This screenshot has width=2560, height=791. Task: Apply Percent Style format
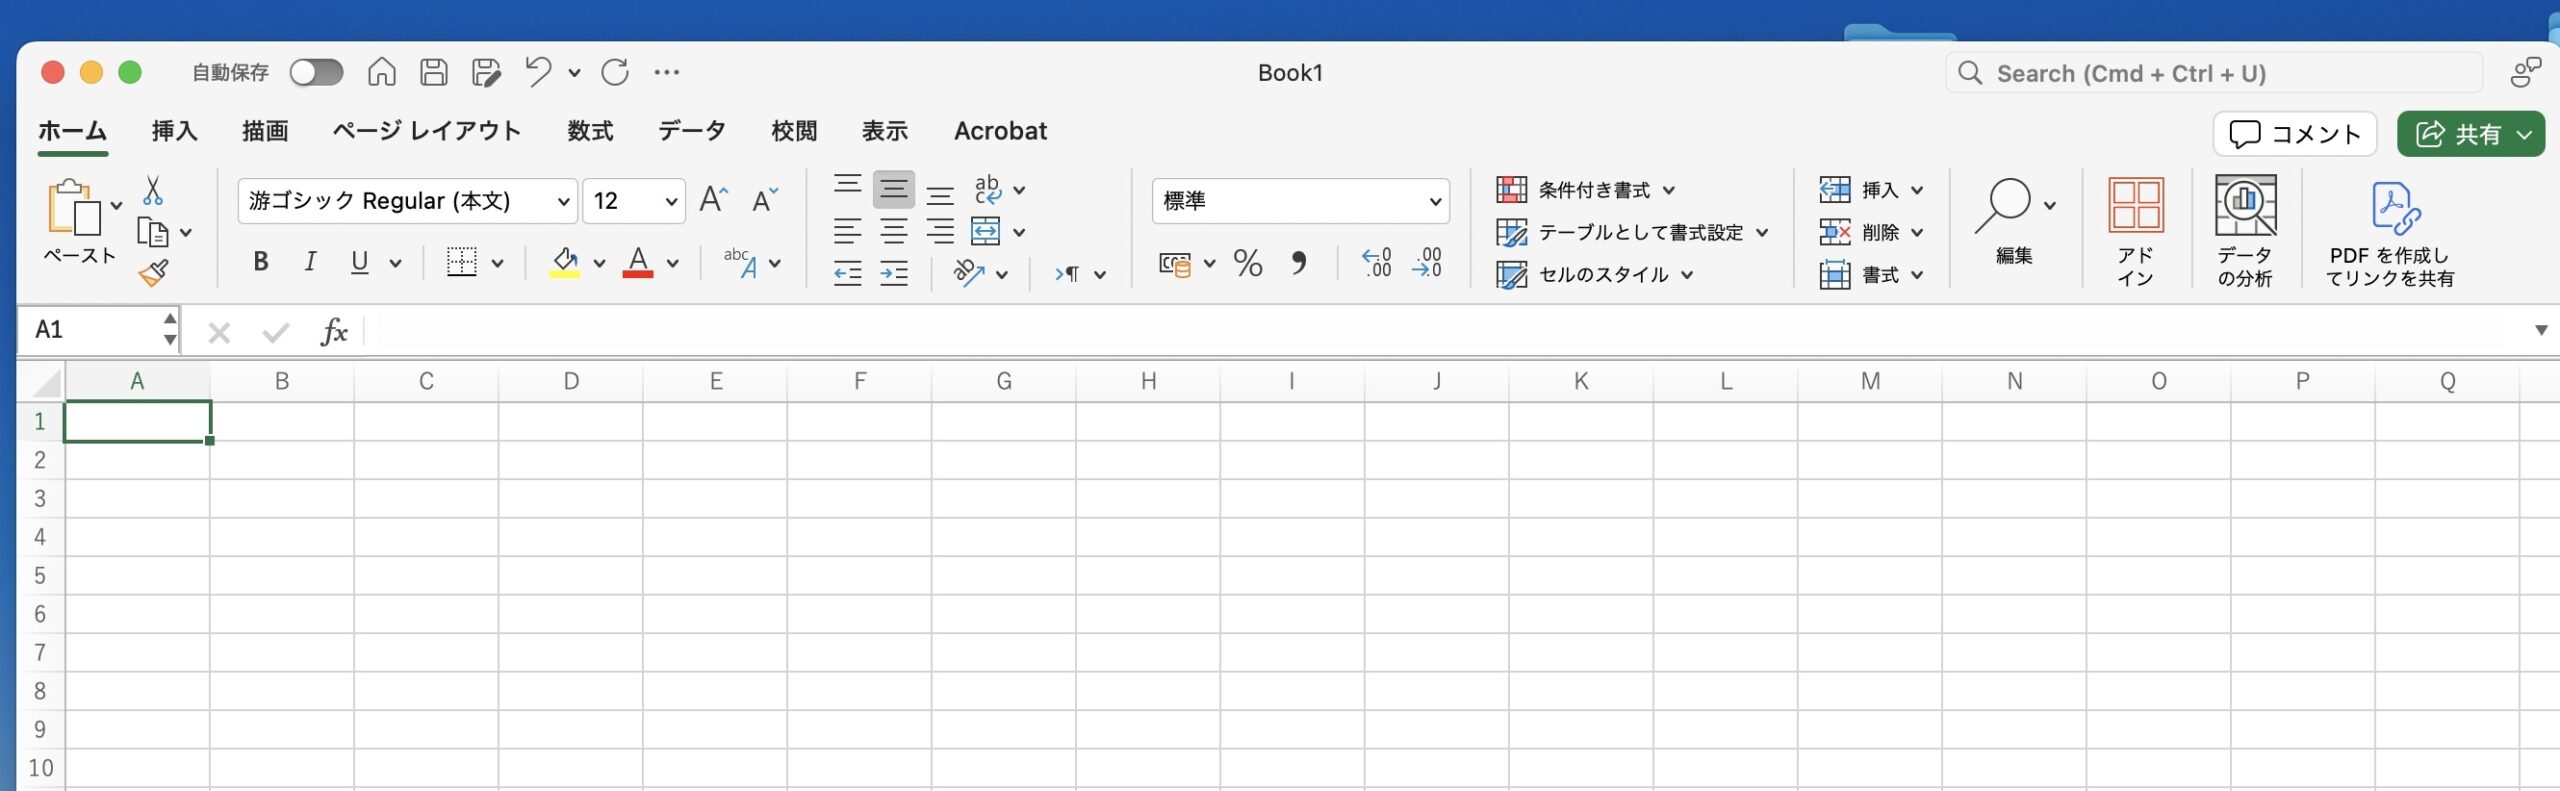[x=1248, y=263]
